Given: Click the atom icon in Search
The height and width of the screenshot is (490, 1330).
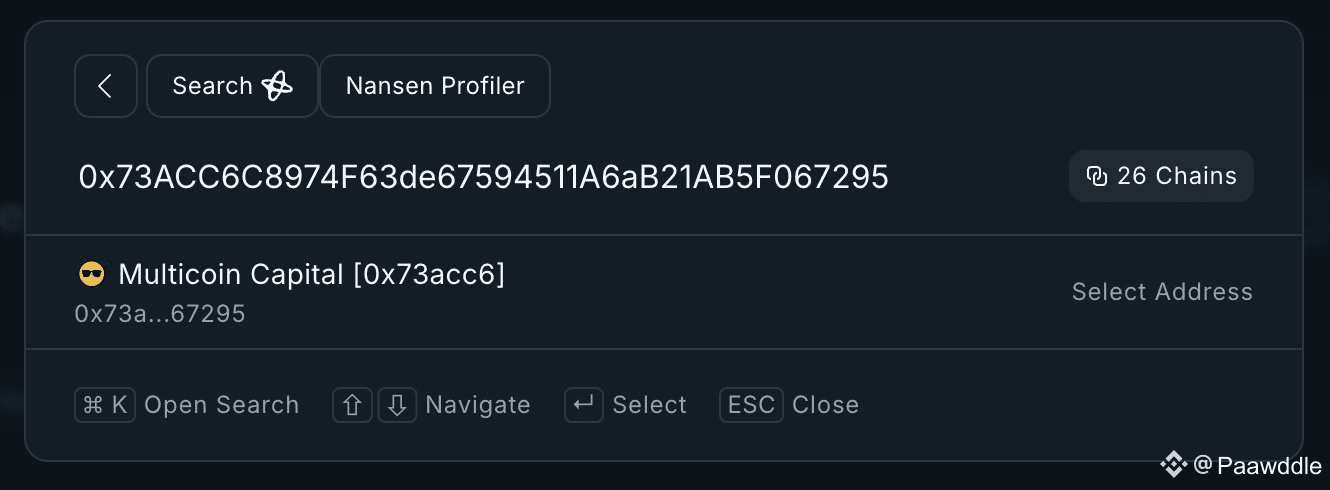Looking at the screenshot, I should tap(277, 87).
